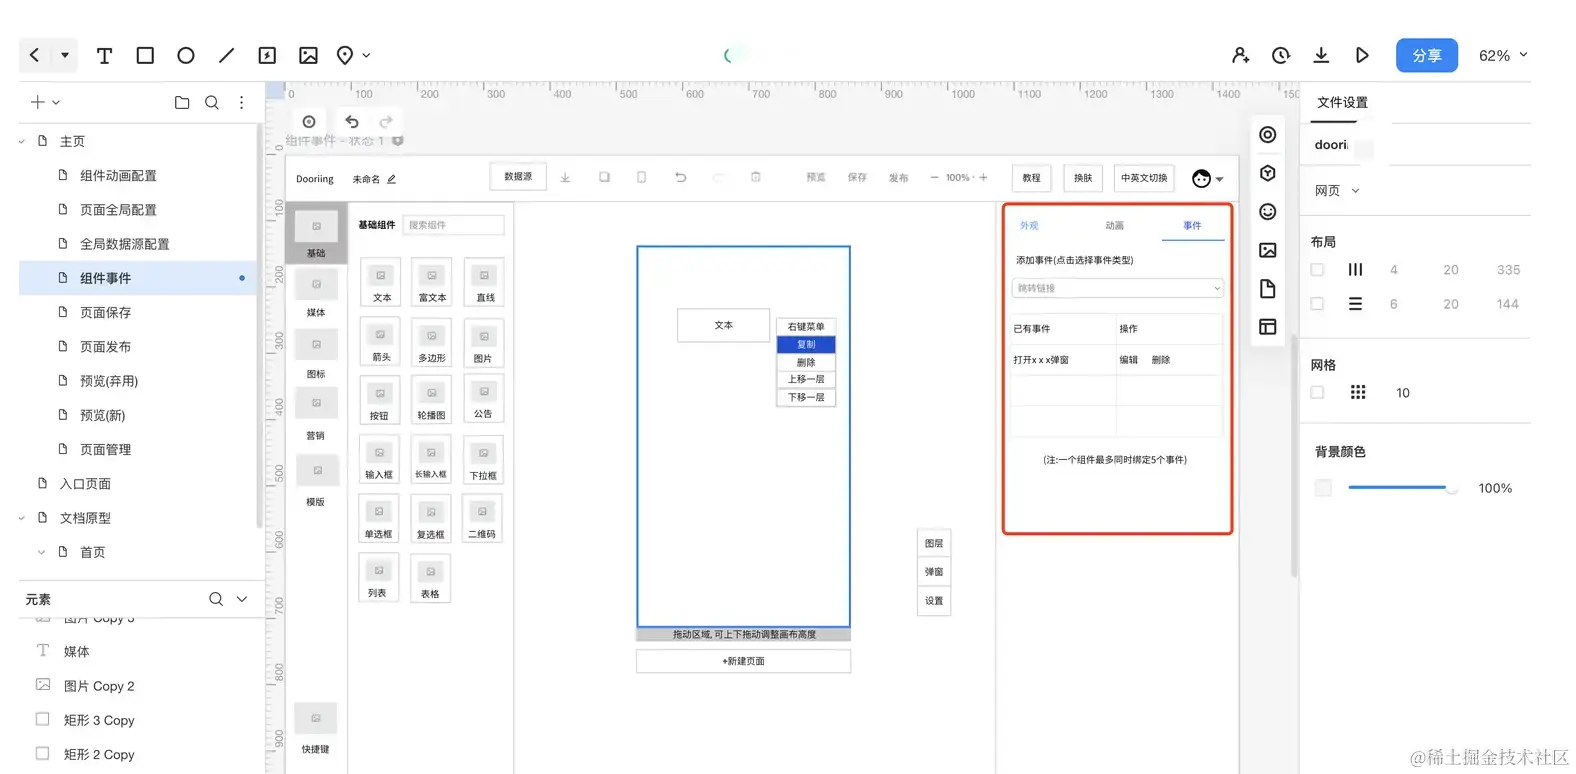This screenshot has width=1576, height=774.
Task: Click the 数据源 button in mockup
Action: (x=518, y=177)
